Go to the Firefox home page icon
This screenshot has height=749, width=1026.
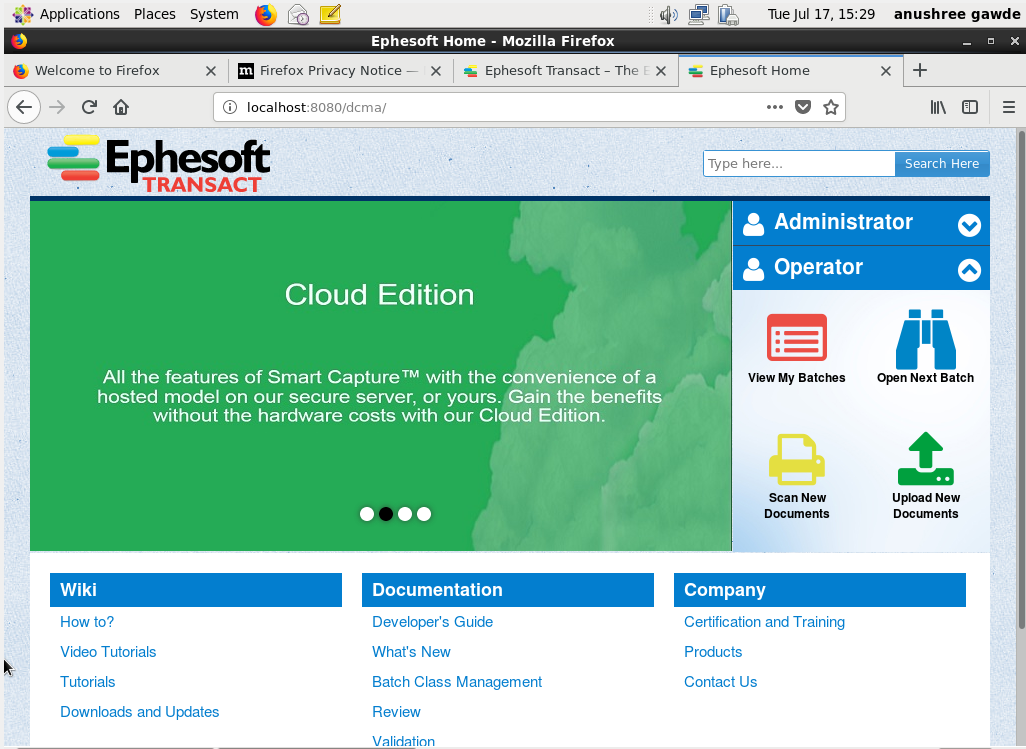[121, 107]
